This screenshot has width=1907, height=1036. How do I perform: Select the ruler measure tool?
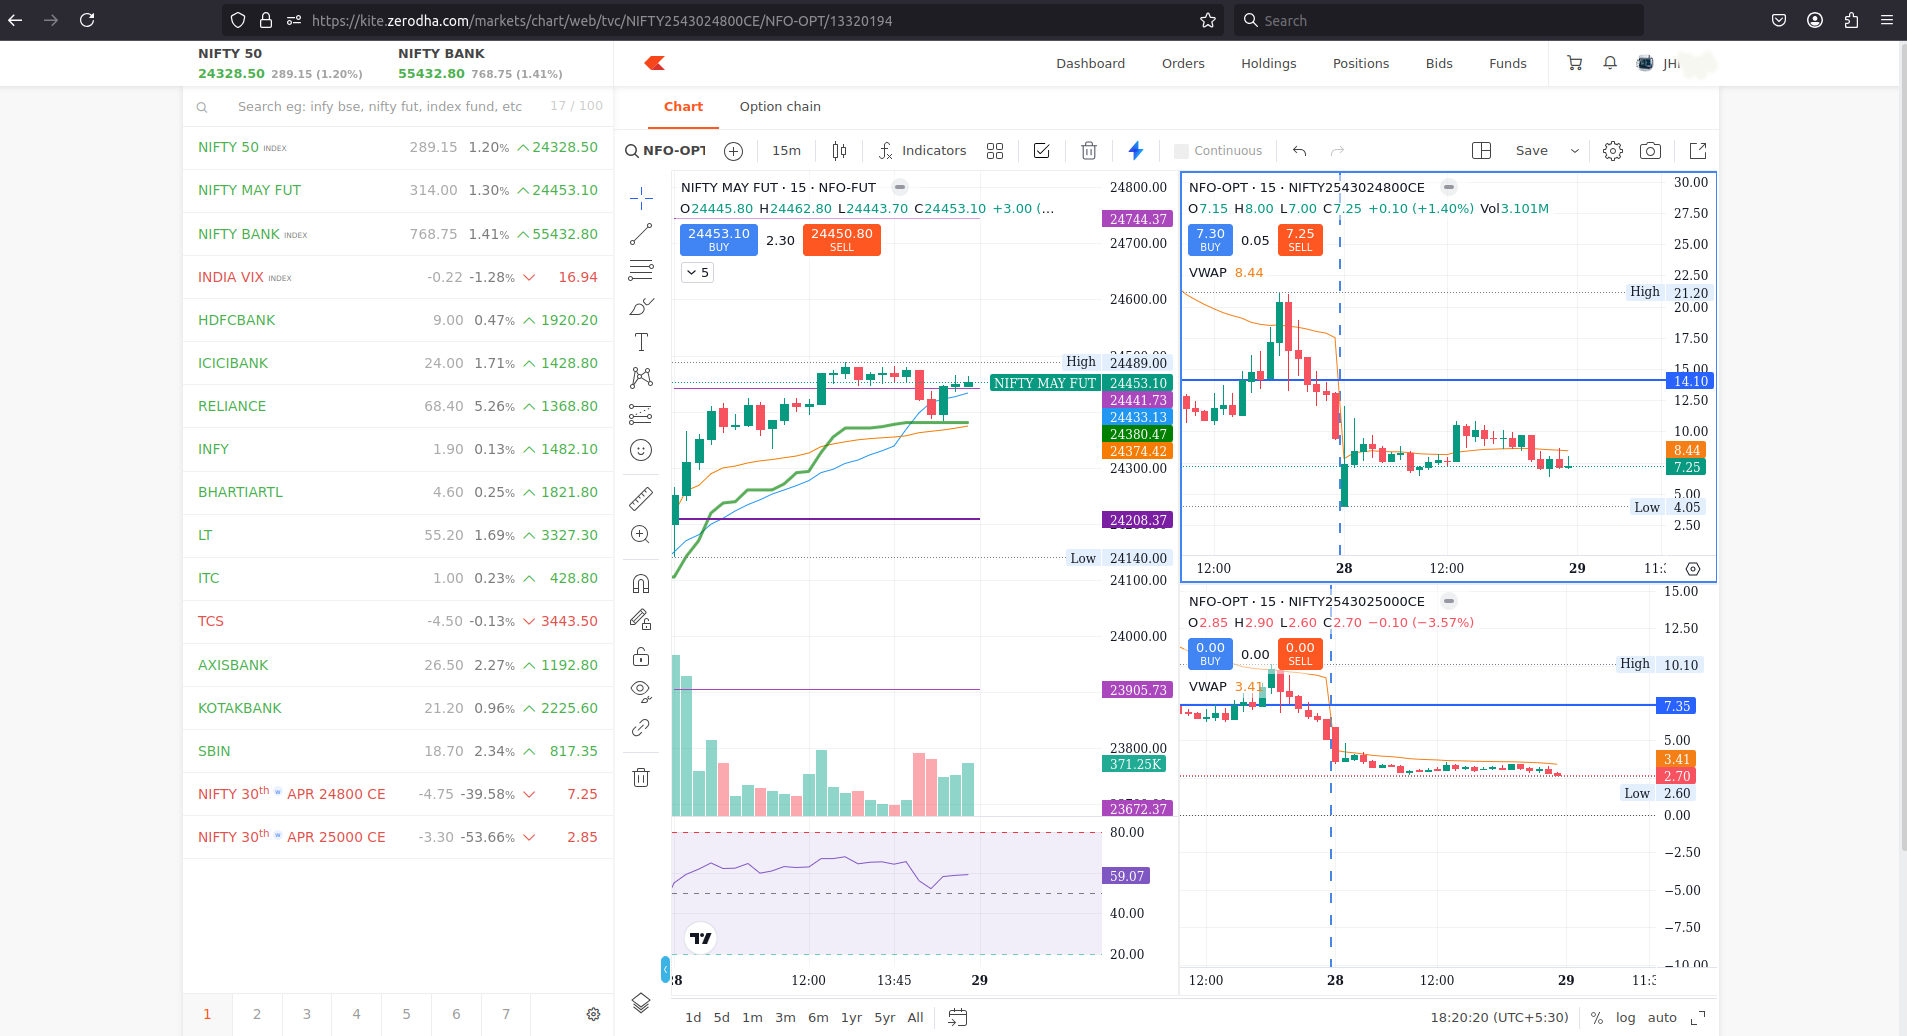coord(641,497)
